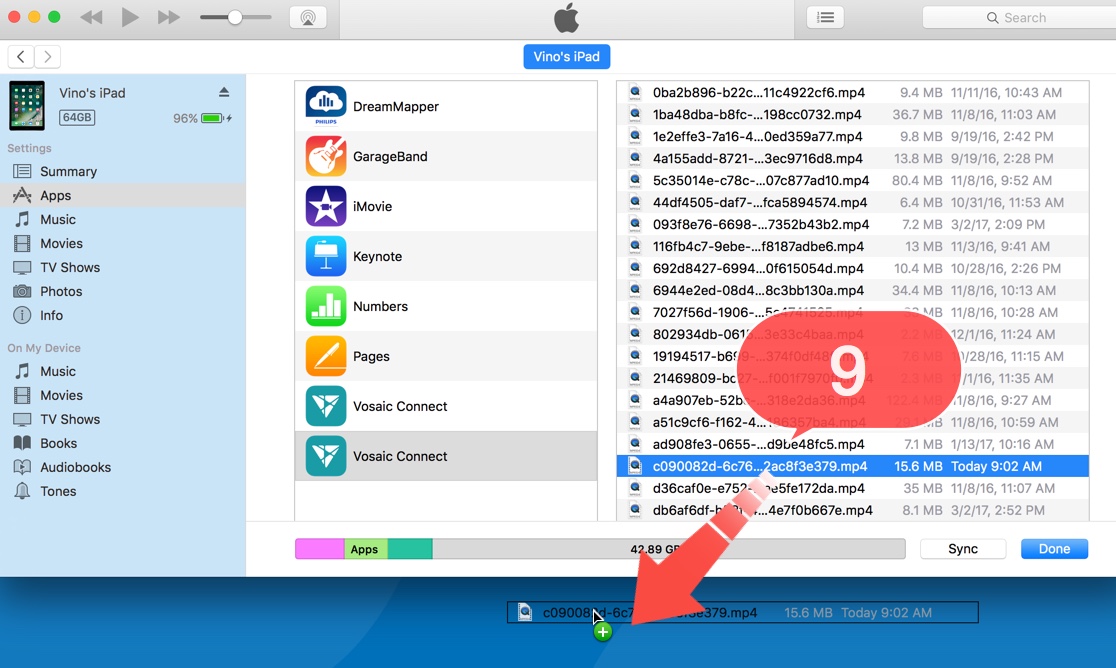This screenshot has height=668, width=1116.
Task: Click the rewind playback button
Action: 91,17
